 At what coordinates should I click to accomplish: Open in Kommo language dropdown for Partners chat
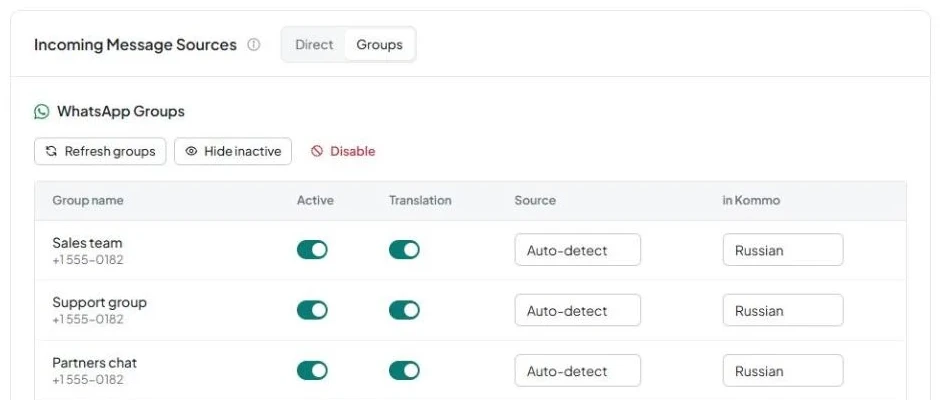pyautogui.click(x=783, y=371)
